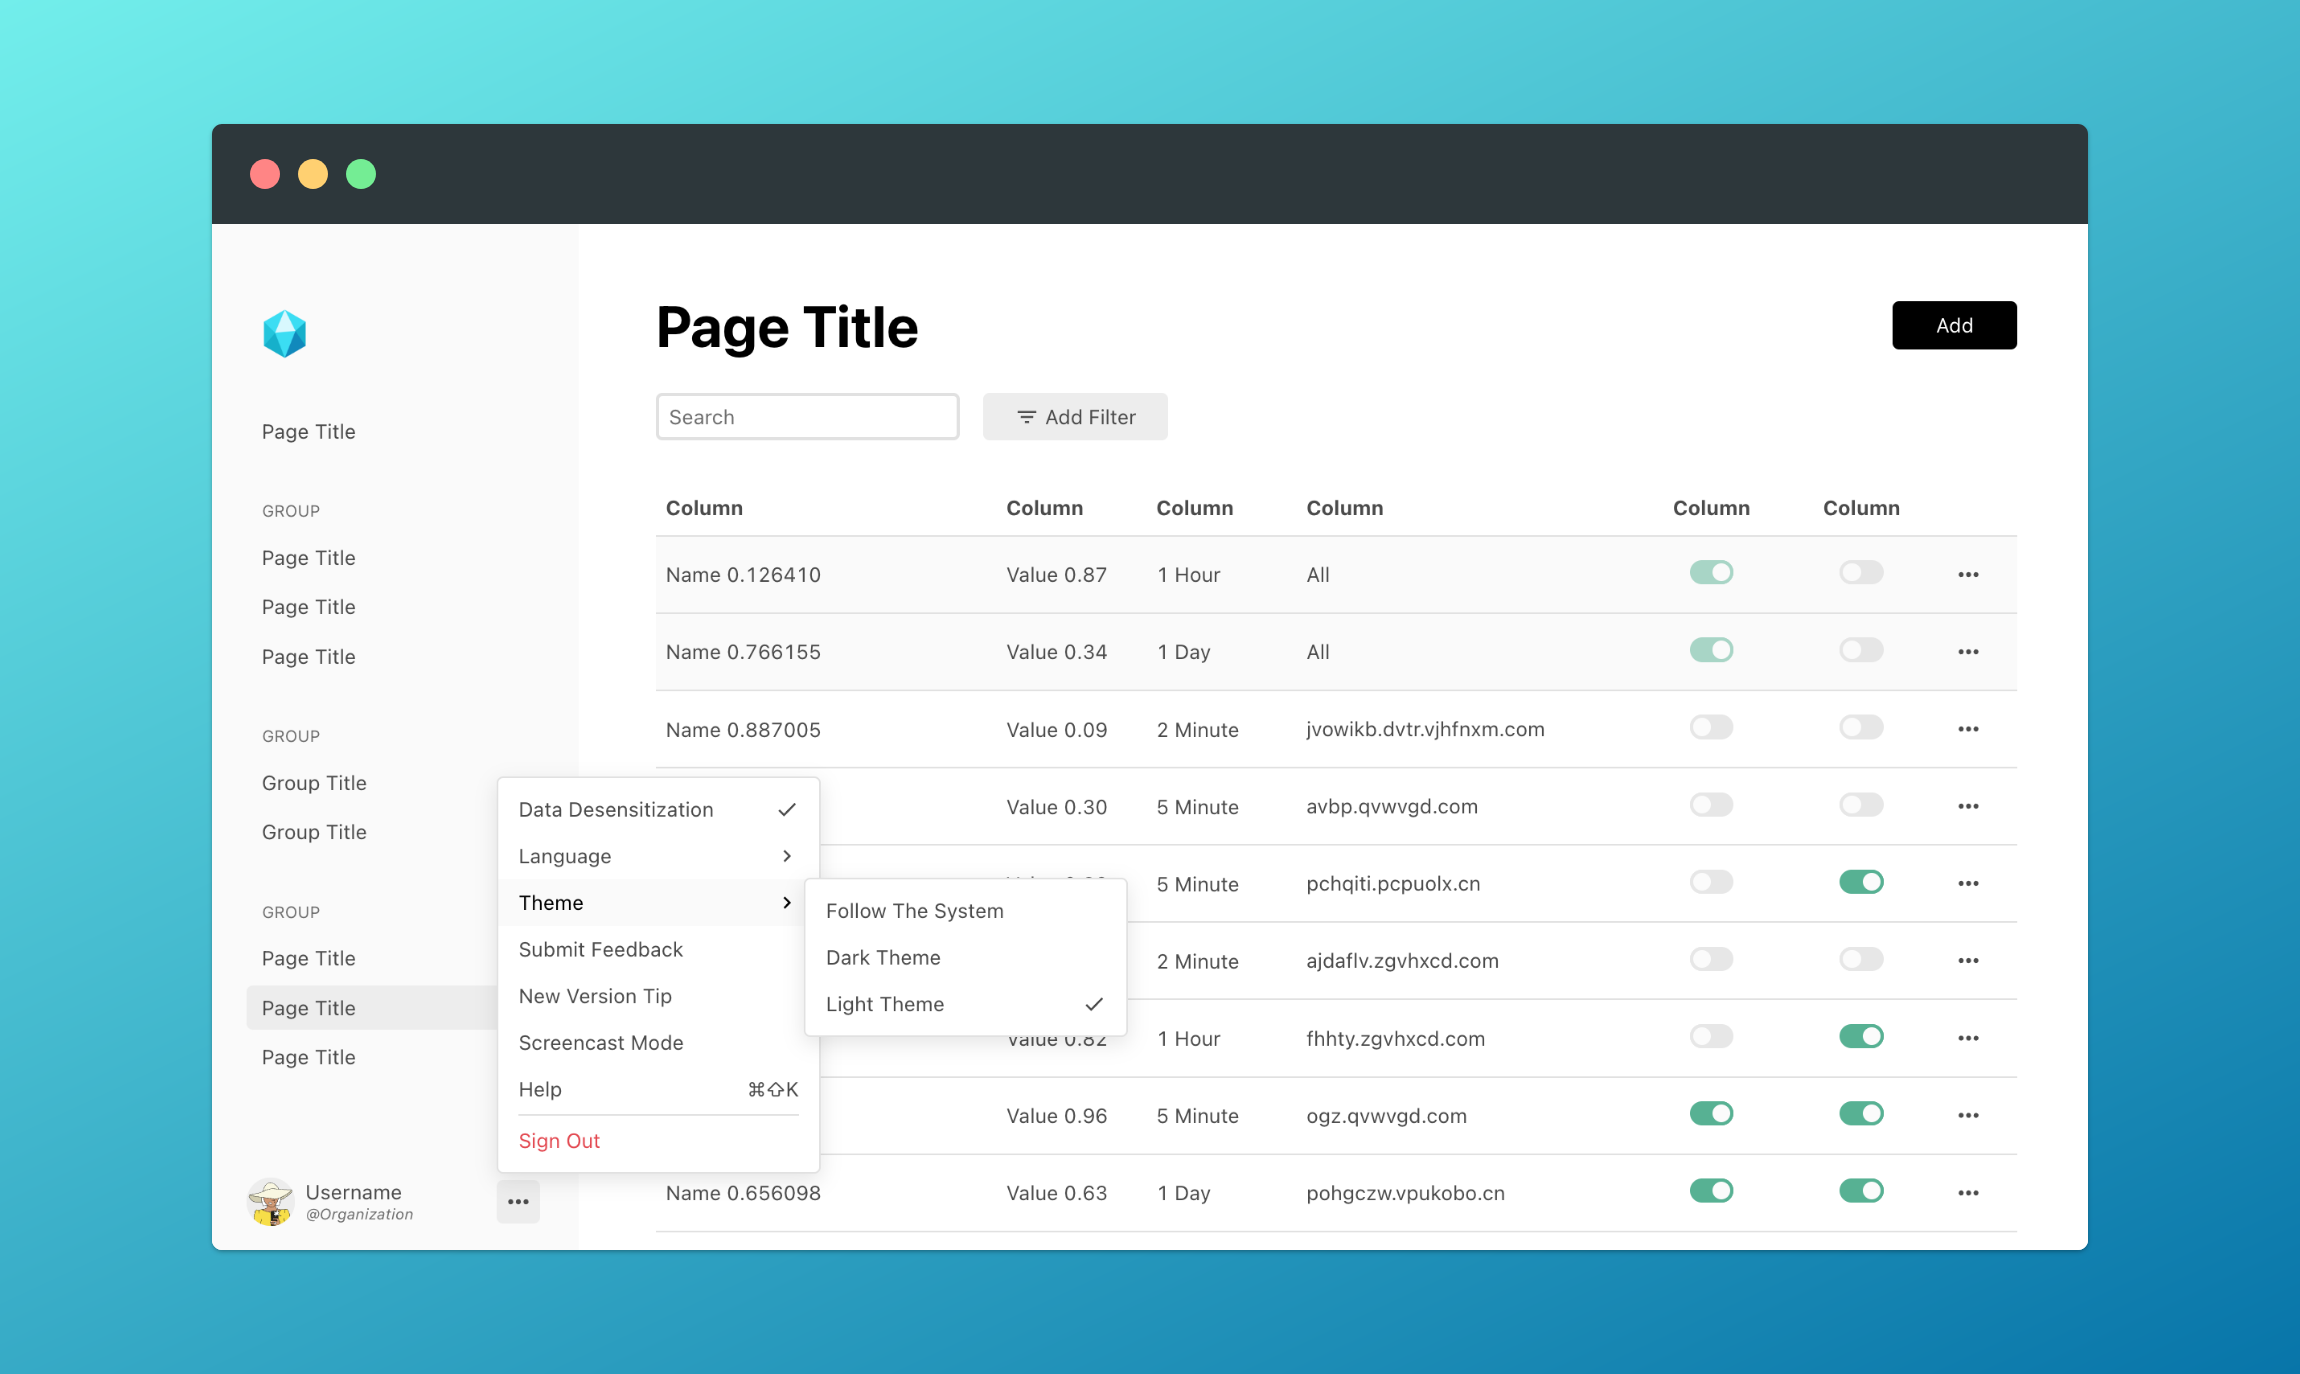
Task: Open row actions for the pchqiti.pcpuolx.cn row
Action: tap(1968, 884)
